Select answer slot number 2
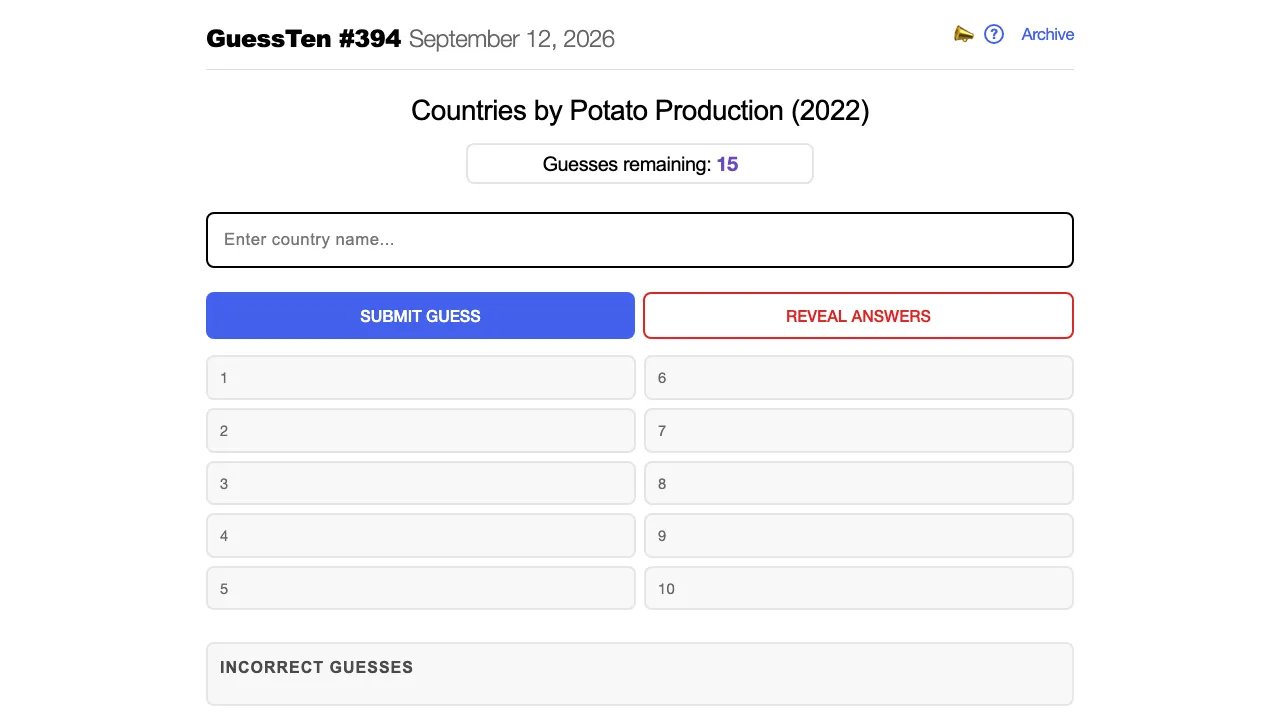Screen dimensions: 1280x720 pyautogui.click(x=421, y=431)
